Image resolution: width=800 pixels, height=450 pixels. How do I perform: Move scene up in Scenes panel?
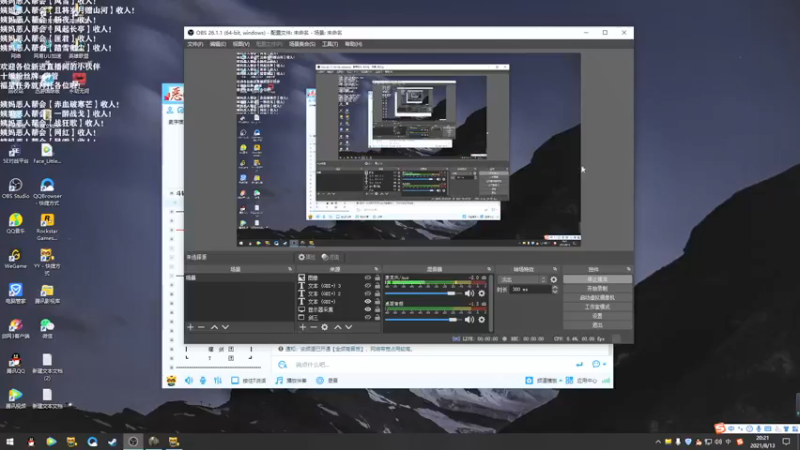tap(214, 327)
